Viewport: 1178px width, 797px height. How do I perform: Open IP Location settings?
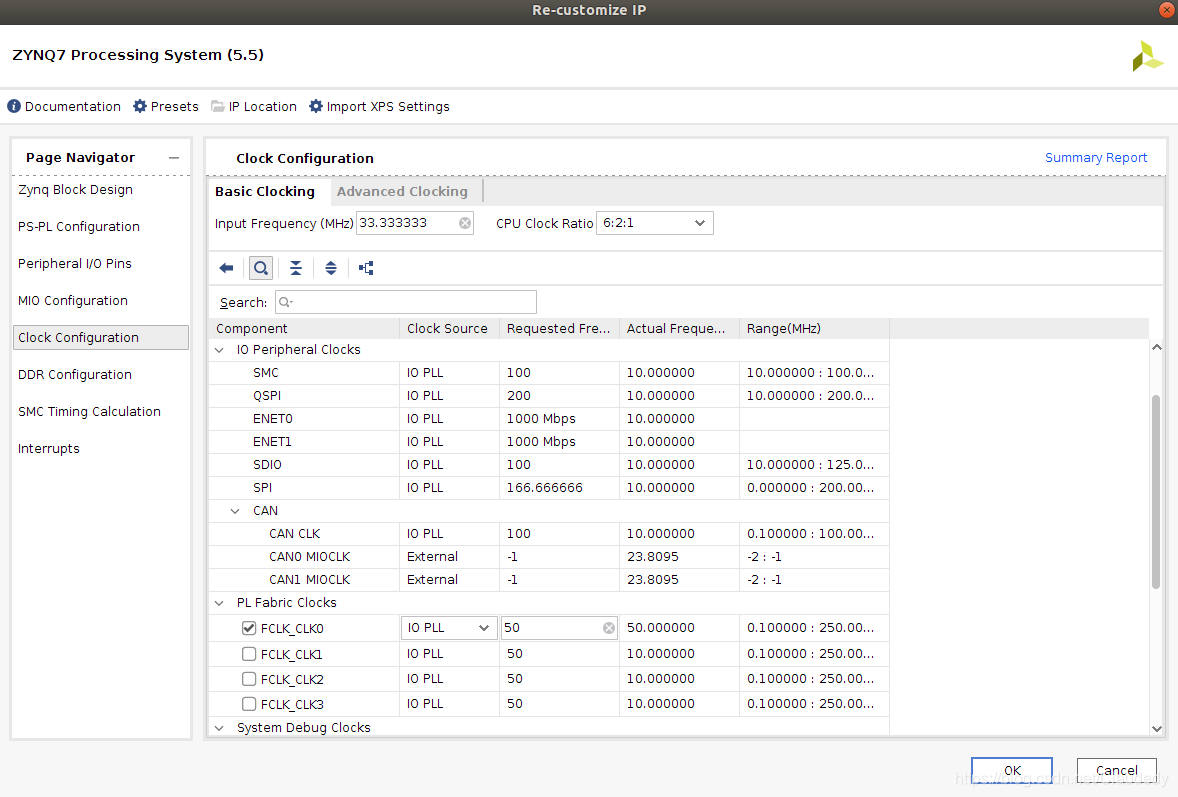pyautogui.click(x=254, y=107)
